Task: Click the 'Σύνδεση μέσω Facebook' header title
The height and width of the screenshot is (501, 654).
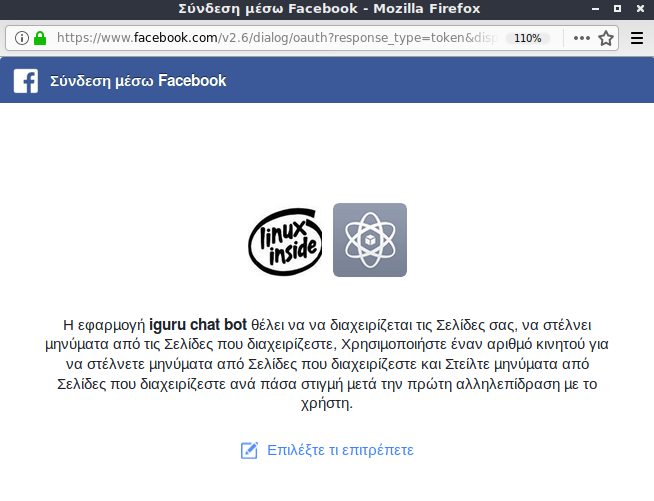Action: click(138, 81)
